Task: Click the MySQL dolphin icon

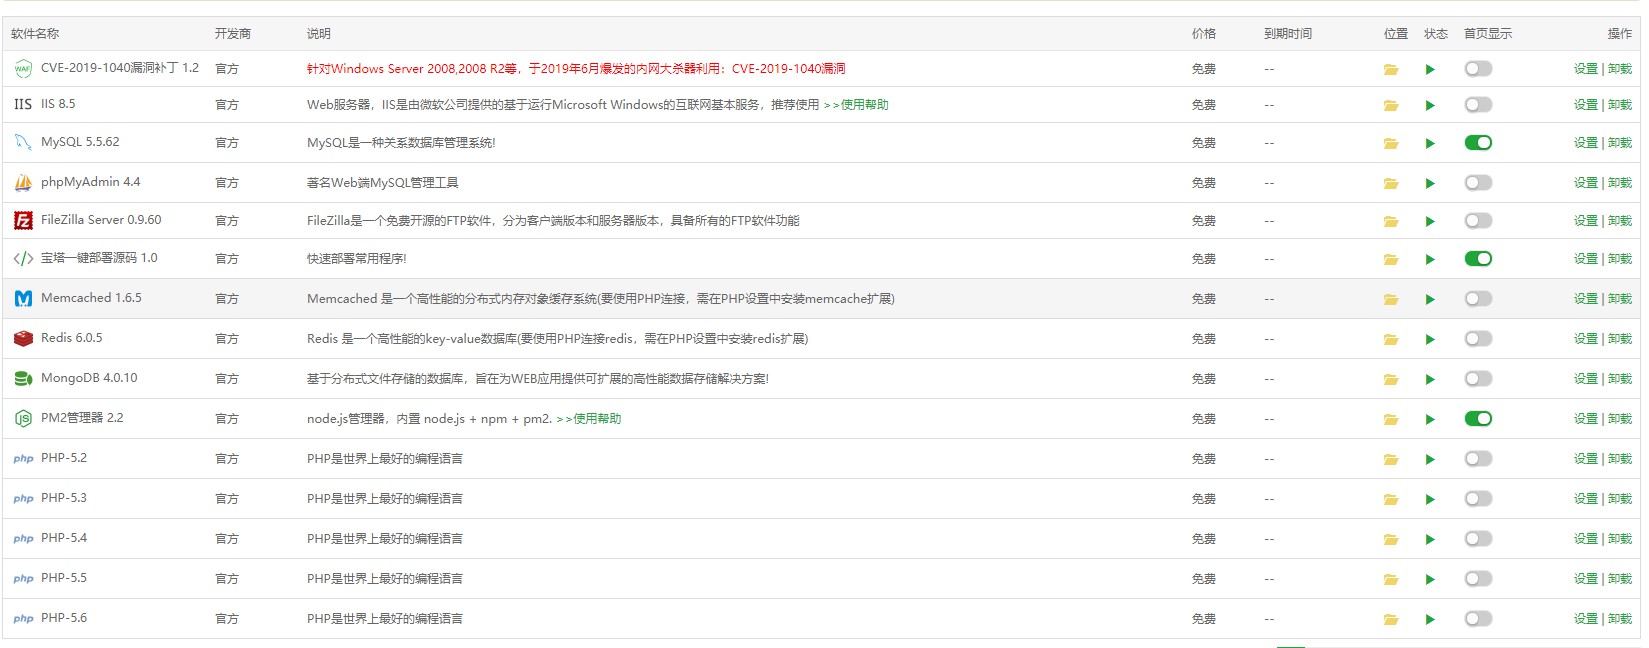Action: 23,142
